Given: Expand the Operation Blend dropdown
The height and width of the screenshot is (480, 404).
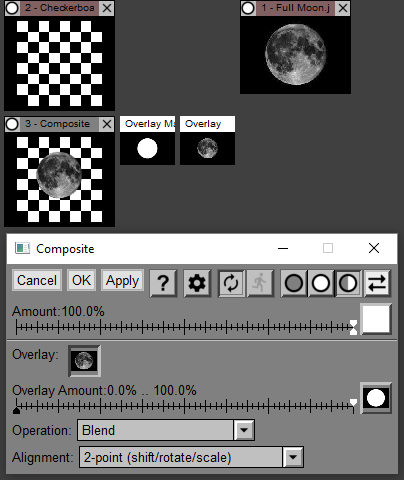Looking at the screenshot, I should click(244, 430).
